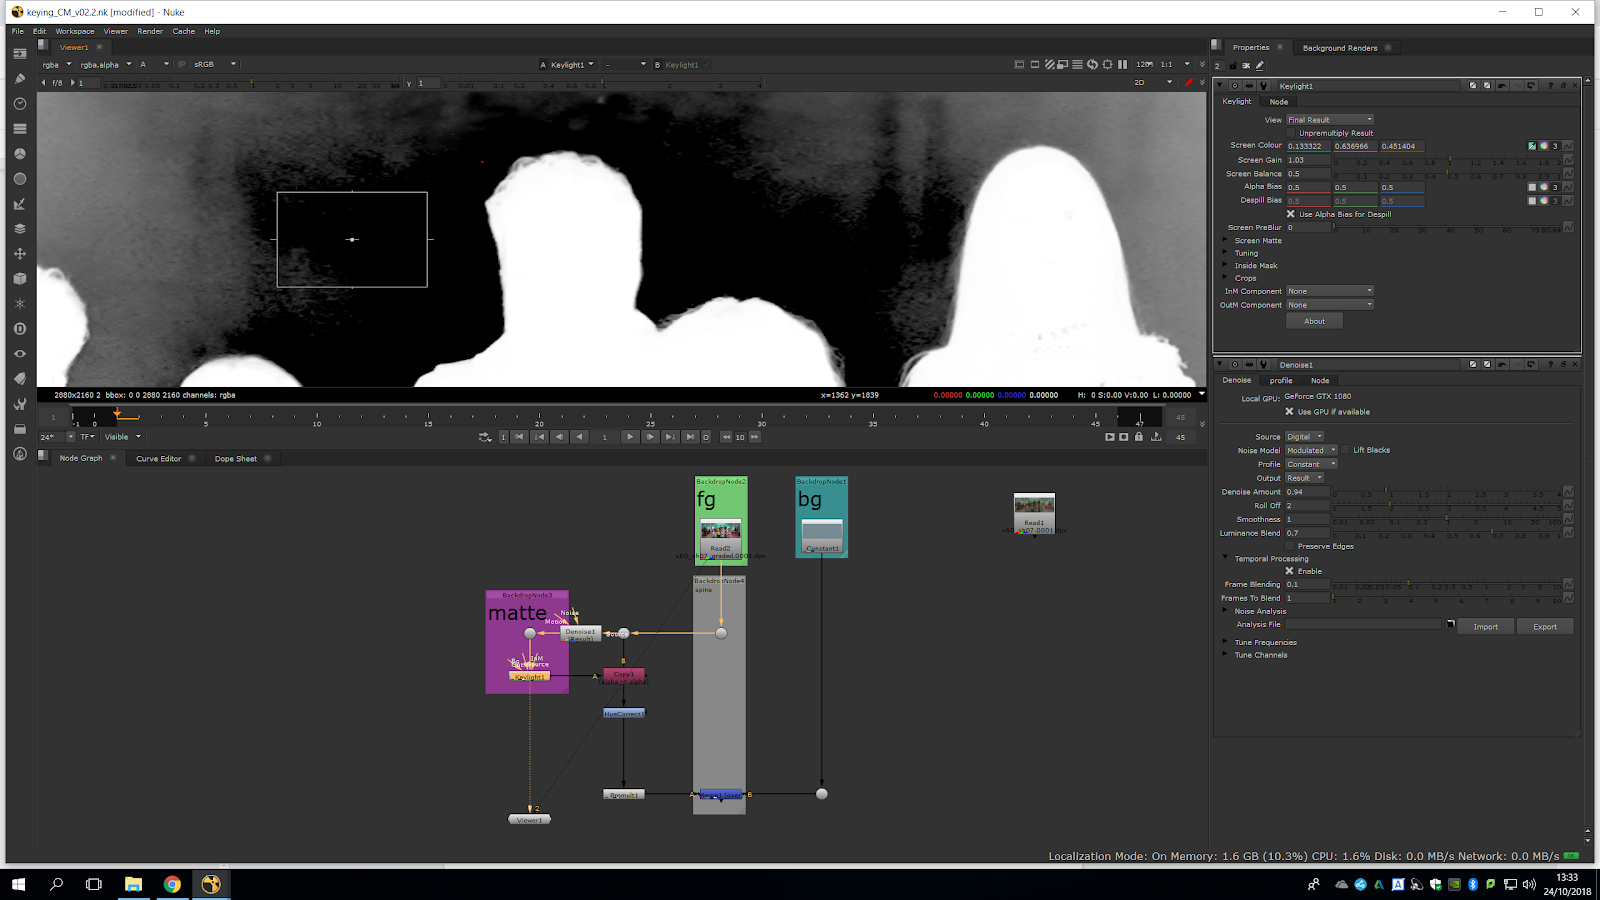Open the Noise Model dropdown
Viewport: 1600px width, 900px height.
click(x=1310, y=450)
